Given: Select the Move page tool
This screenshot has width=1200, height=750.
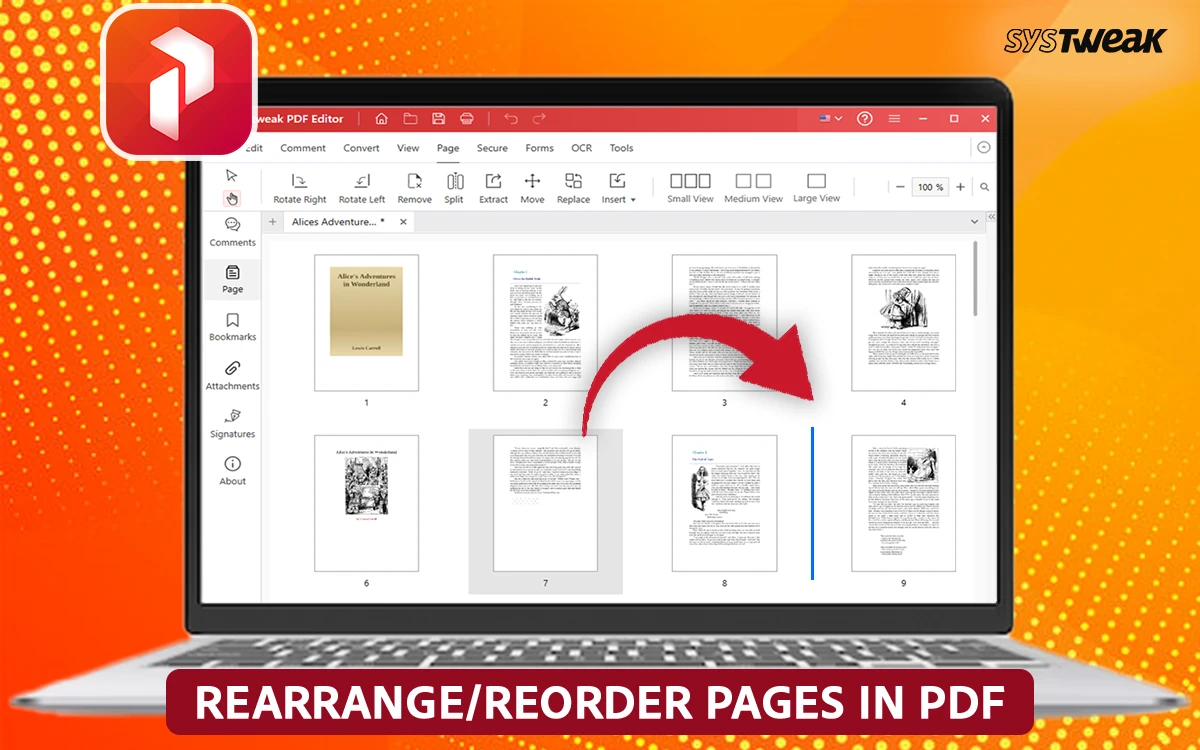Looking at the screenshot, I should pyautogui.click(x=532, y=187).
